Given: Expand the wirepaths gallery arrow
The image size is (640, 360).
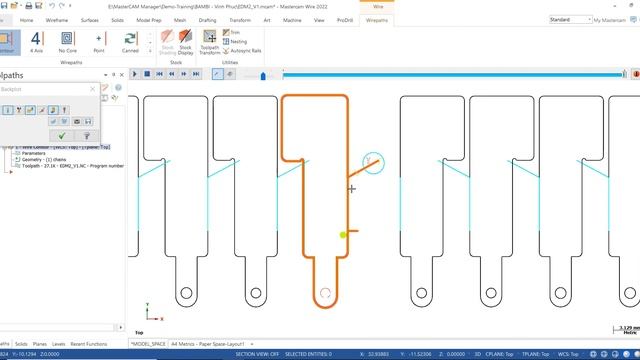Looking at the screenshot, I should (x=150, y=51).
